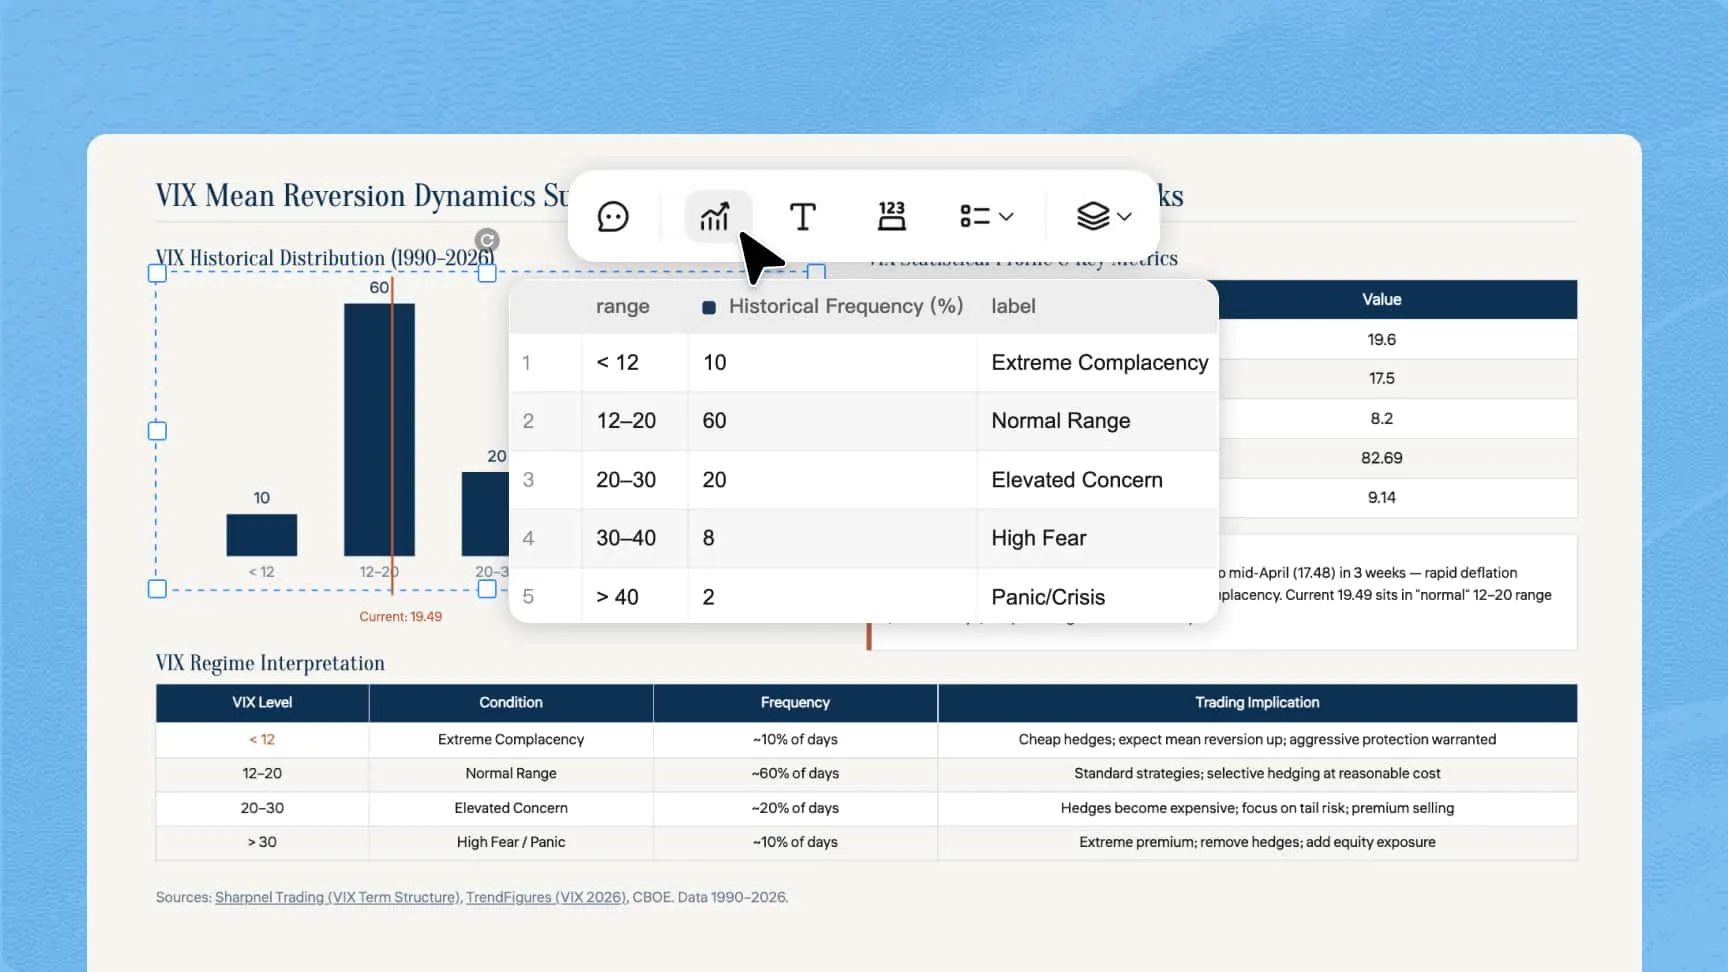The height and width of the screenshot is (972, 1728).
Task: Click '~20% of days' frequency cell
Action: pos(795,808)
